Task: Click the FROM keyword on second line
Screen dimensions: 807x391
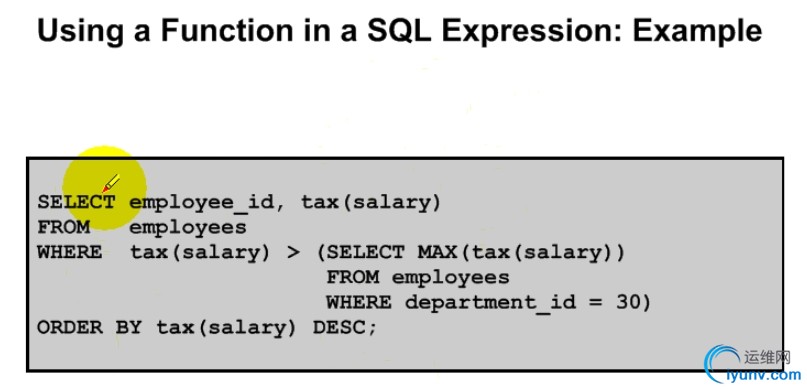Action: [x=63, y=227]
